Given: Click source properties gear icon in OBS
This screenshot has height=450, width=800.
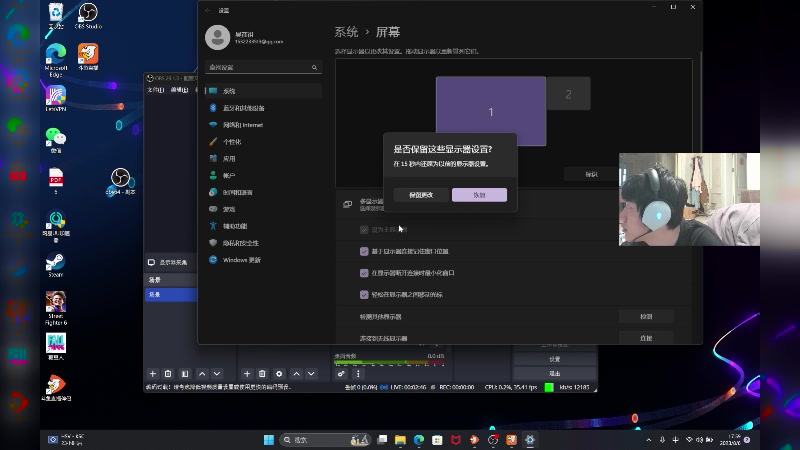Looking at the screenshot, I should point(279,374).
